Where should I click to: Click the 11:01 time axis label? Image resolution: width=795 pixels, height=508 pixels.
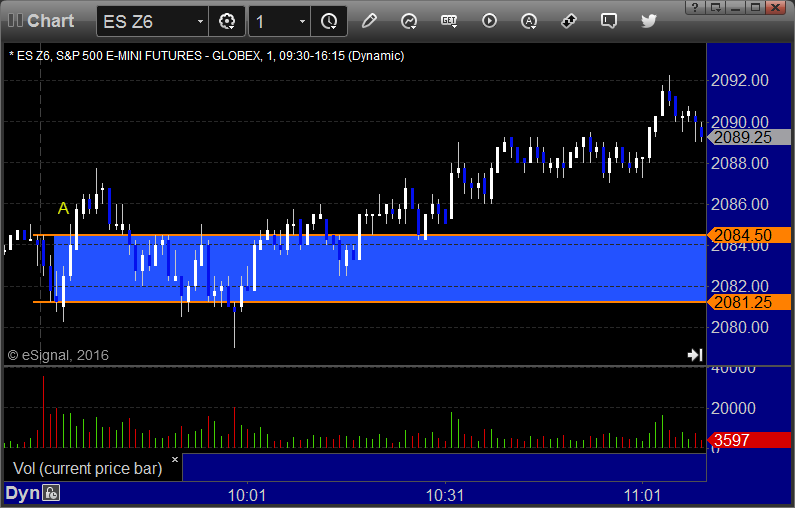click(x=642, y=495)
